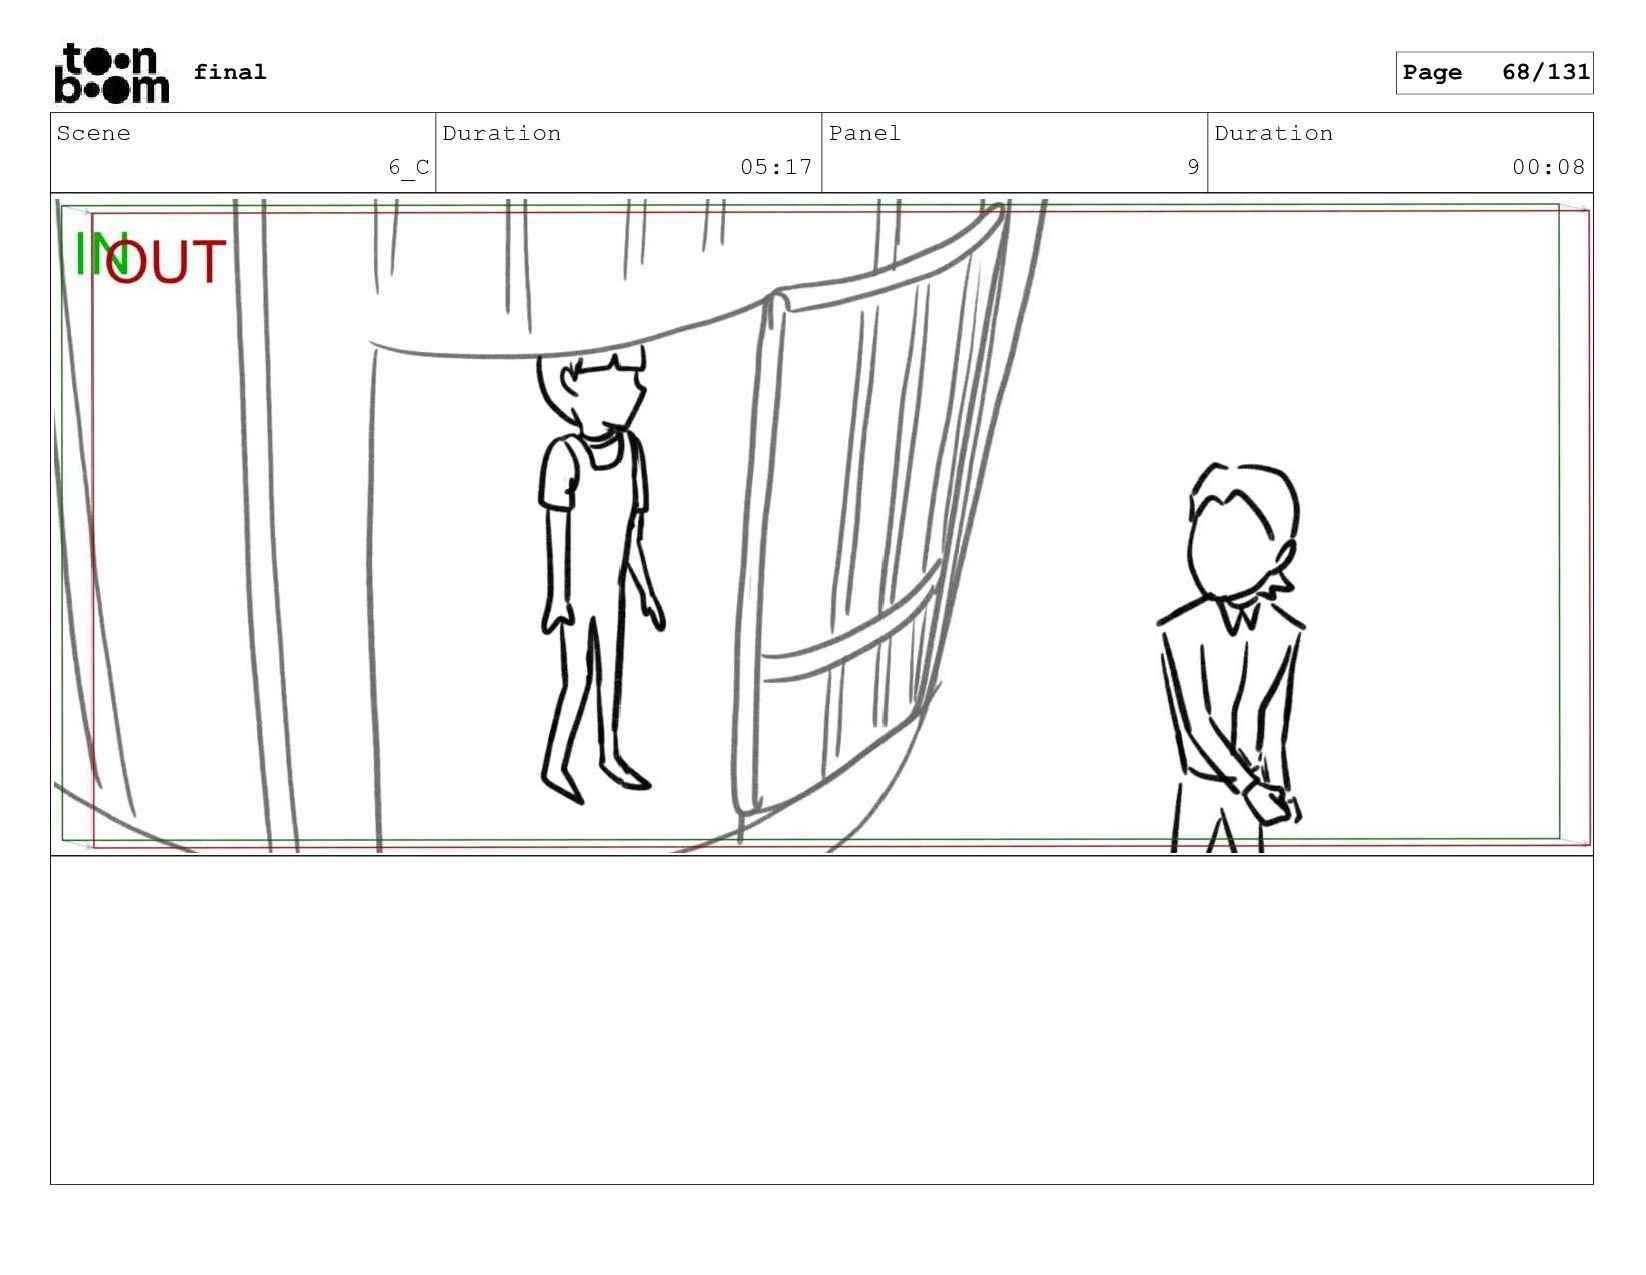Image resolution: width=1646 pixels, height=1275 pixels.
Task: Click the red 'OUT' camera marker
Action: (167, 262)
